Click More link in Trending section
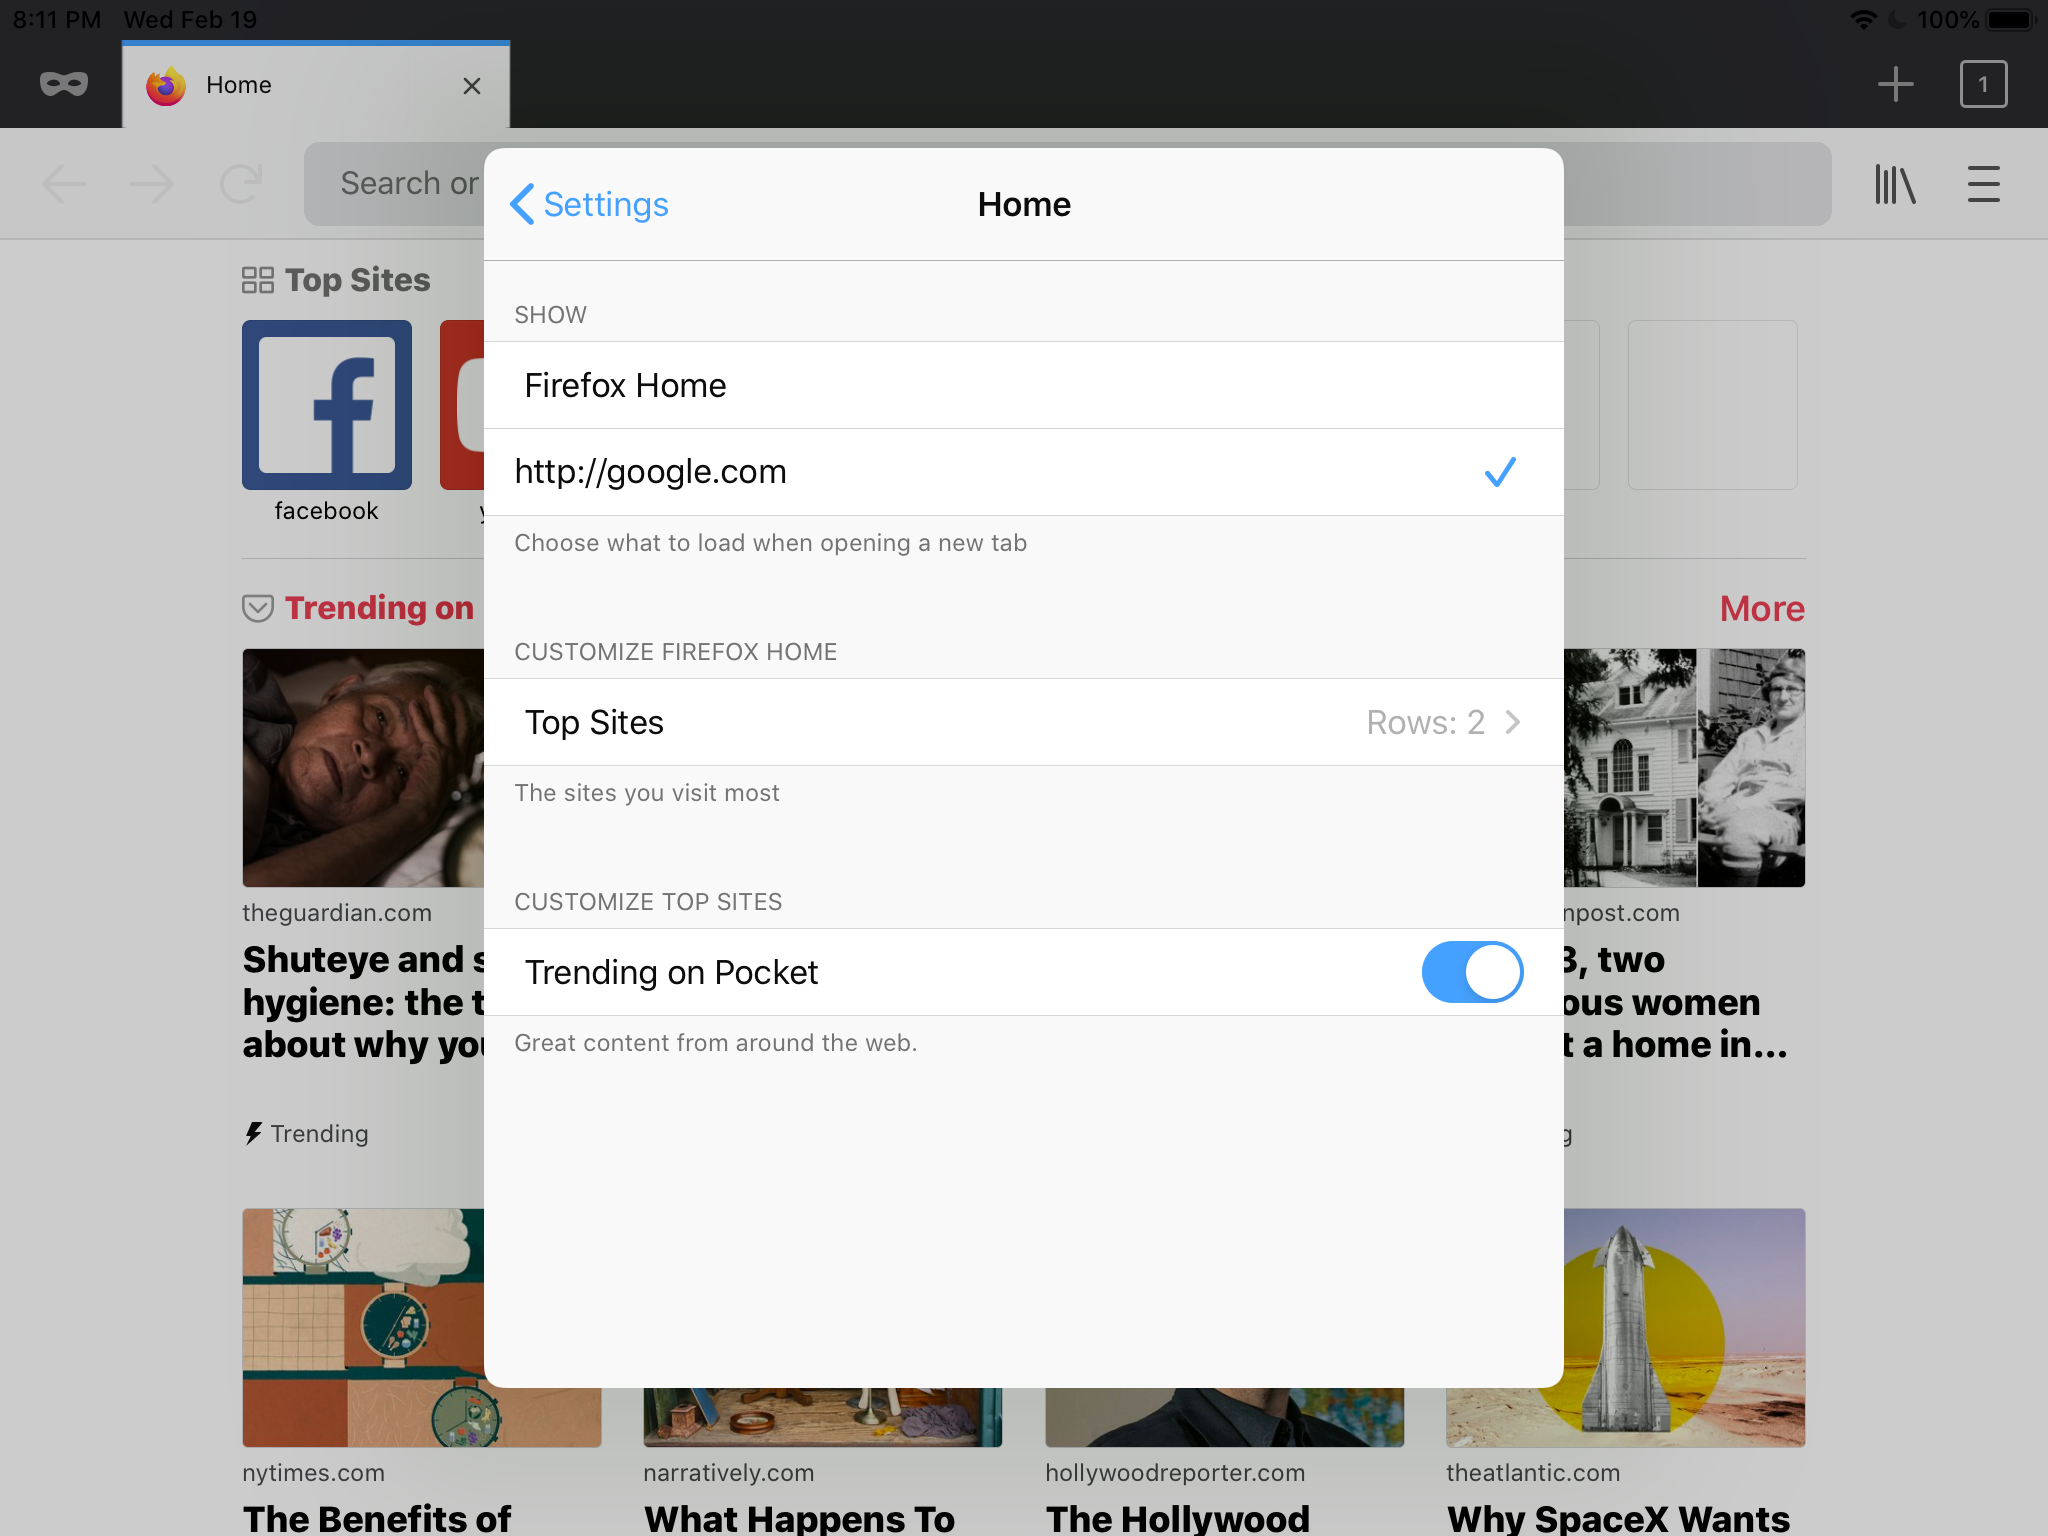Screen dimensions: 2048x1536 pos(1762,608)
